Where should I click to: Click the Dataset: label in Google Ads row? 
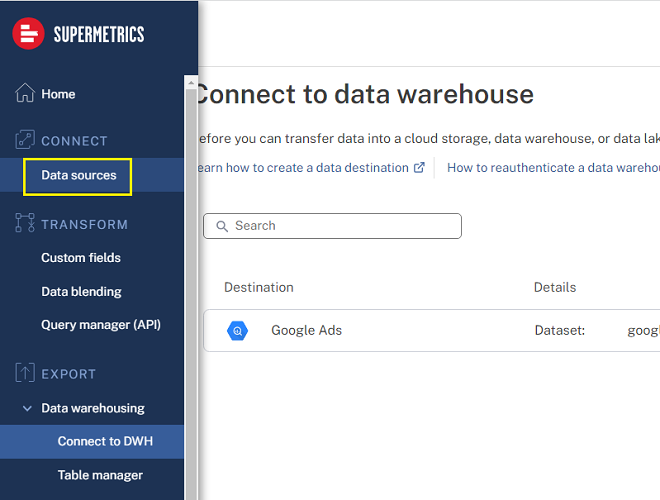tap(560, 330)
